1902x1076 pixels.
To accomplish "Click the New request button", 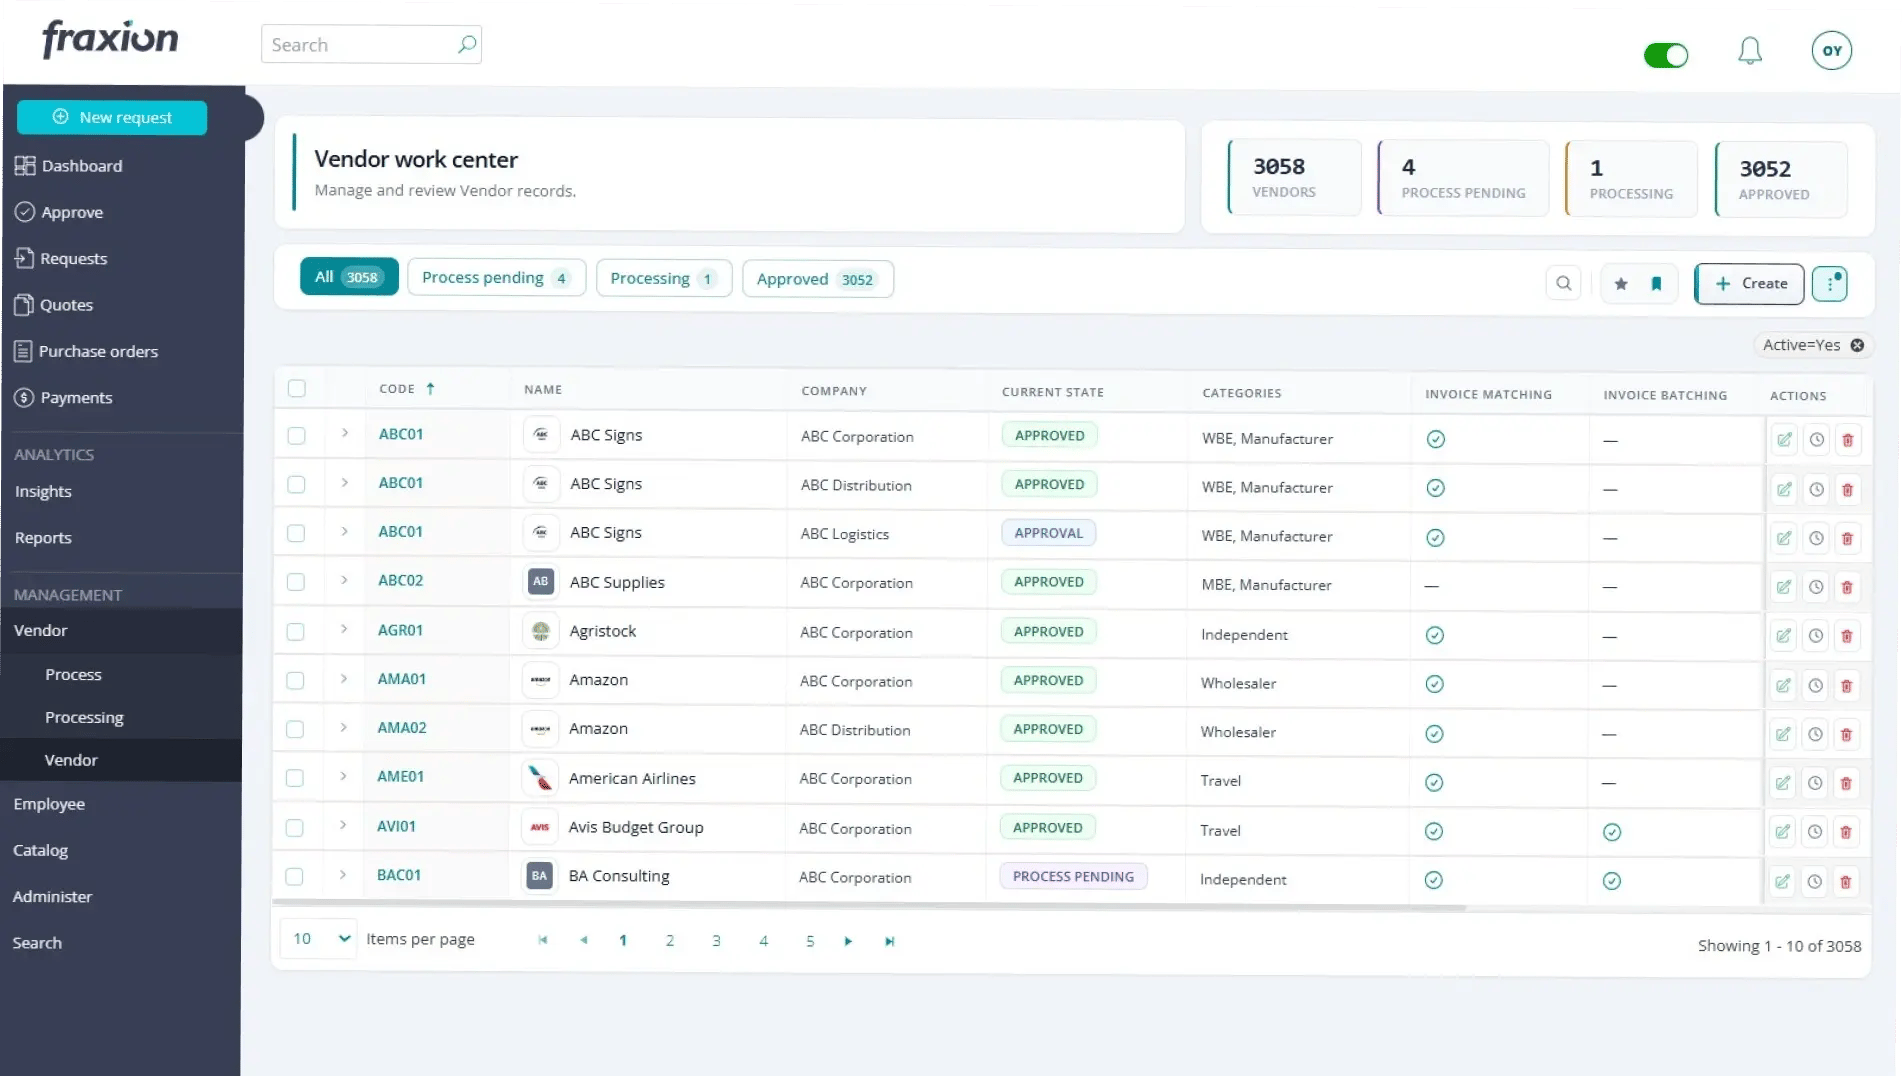I will pos(112,117).
